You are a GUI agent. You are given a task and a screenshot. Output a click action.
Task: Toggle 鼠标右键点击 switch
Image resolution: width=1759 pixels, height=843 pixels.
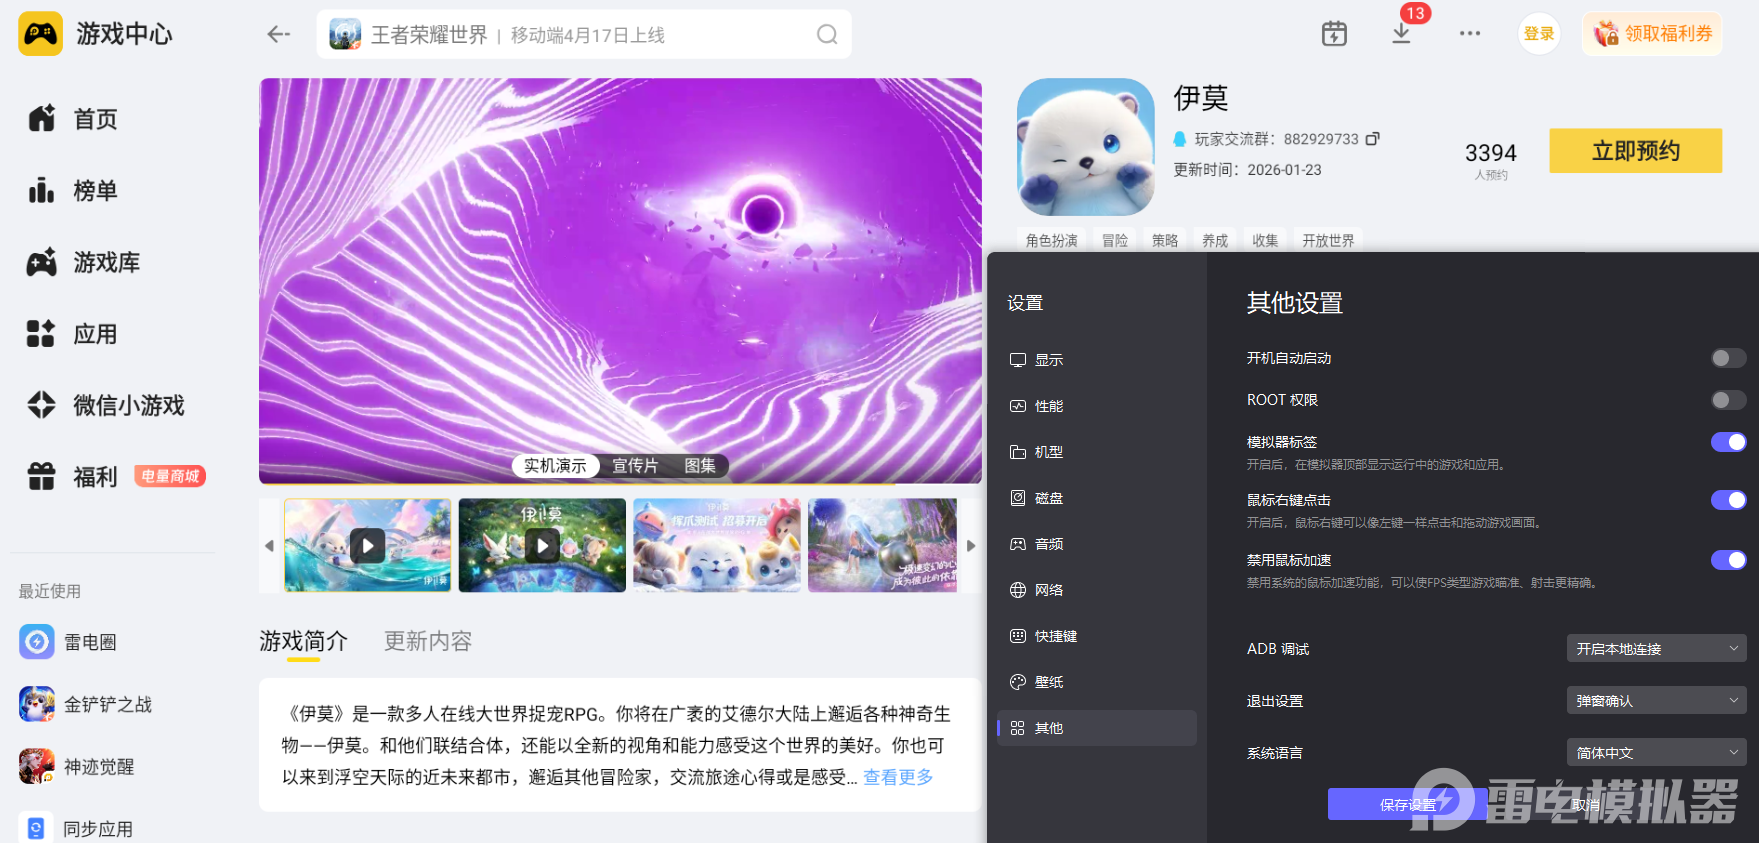point(1728,500)
